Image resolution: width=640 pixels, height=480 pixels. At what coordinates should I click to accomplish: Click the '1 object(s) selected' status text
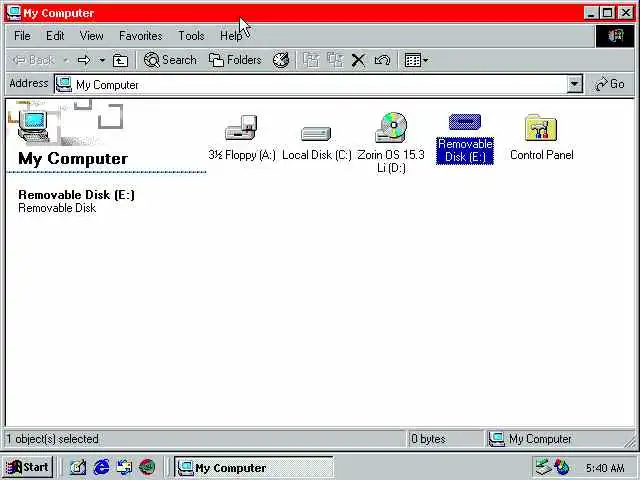(x=52, y=439)
